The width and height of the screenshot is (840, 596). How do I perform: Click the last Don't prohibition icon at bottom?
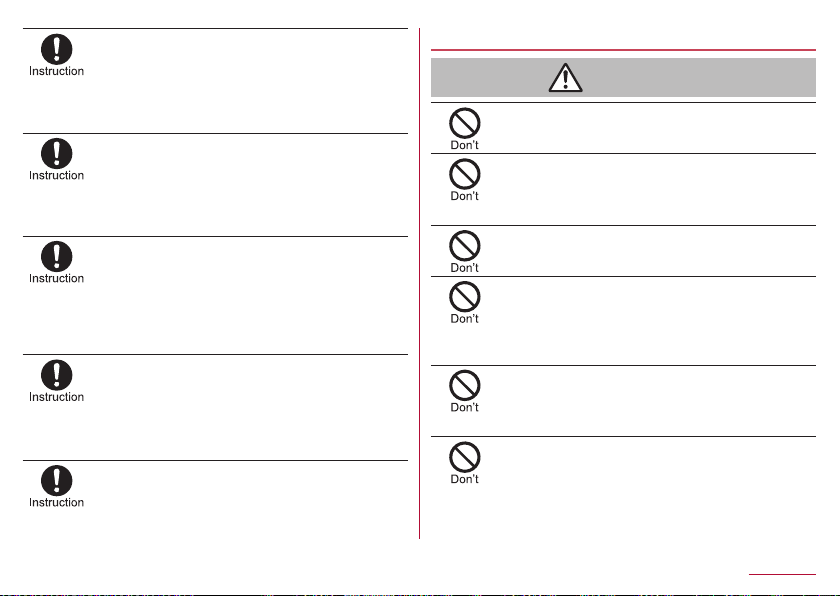click(464, 457)
